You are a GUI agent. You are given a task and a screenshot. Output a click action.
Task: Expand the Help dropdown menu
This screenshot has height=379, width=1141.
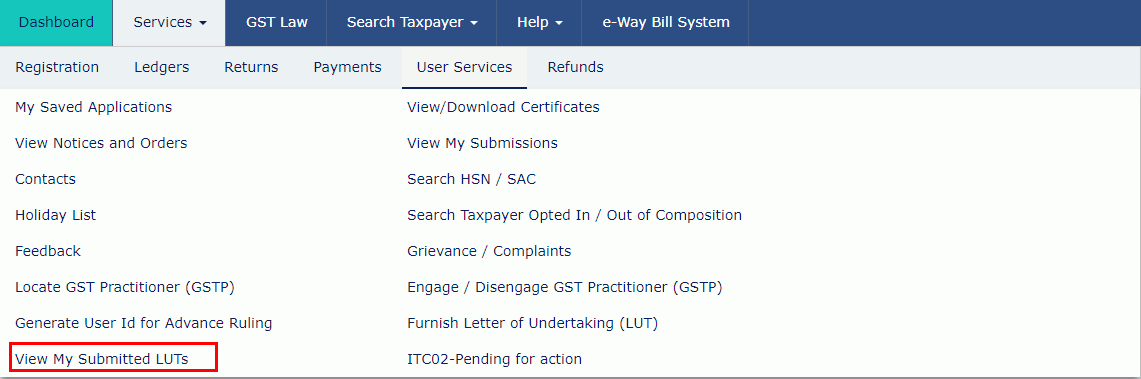click(539, 23)
